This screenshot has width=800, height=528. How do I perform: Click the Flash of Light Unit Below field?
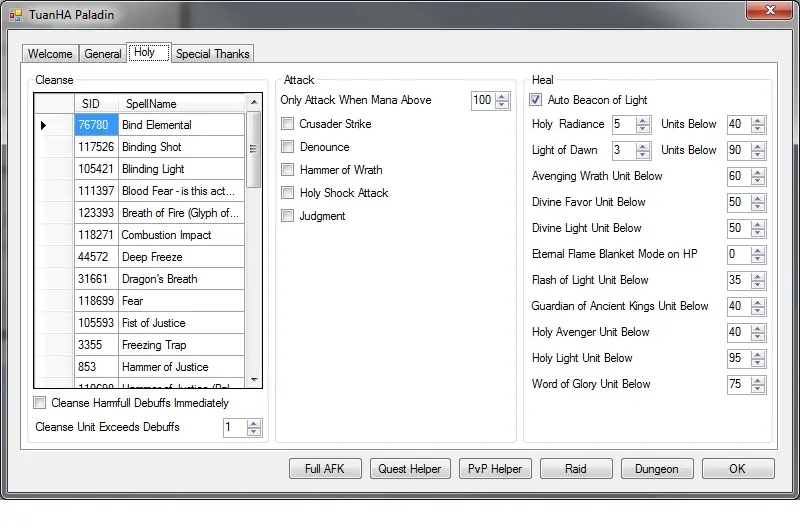737,280
